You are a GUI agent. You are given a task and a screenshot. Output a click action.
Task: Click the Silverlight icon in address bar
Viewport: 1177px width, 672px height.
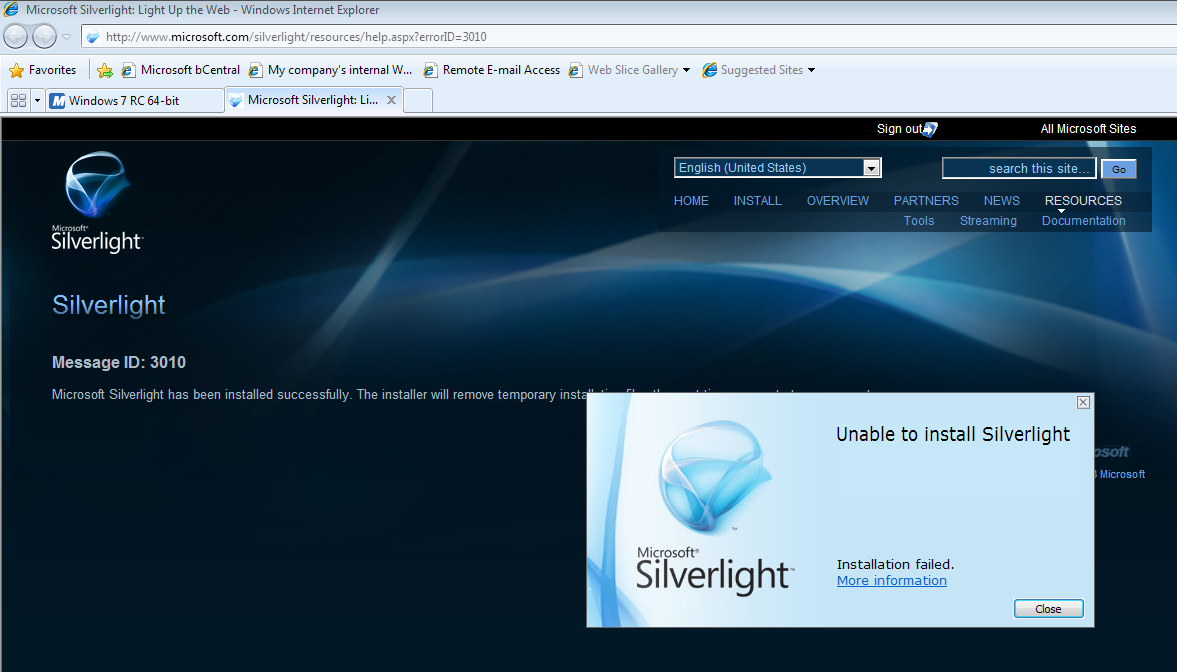pos(93,37)
